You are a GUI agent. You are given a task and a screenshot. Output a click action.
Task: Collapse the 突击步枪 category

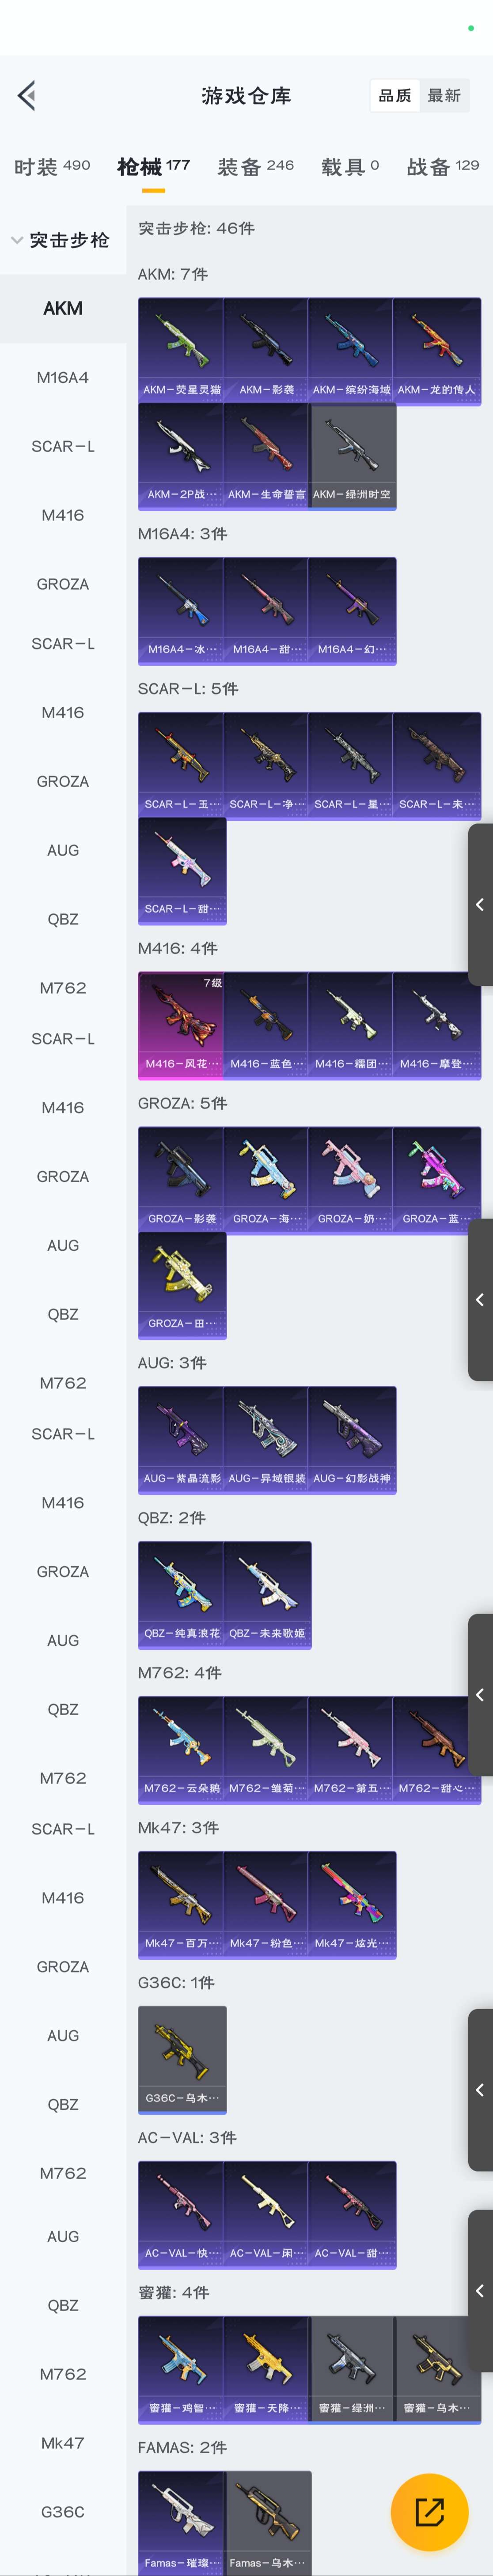point(62,240)
